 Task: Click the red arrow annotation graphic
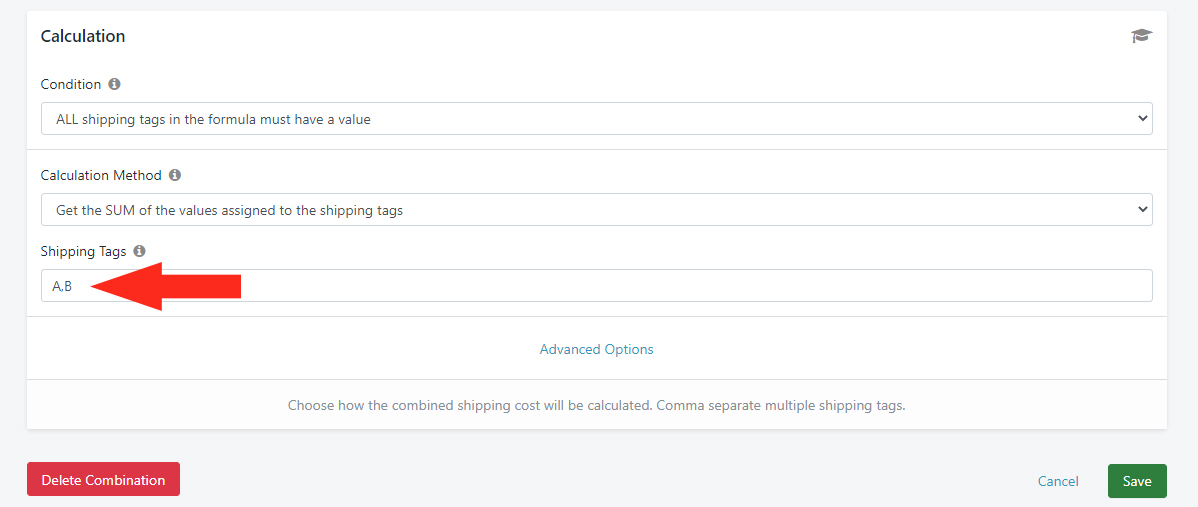point(166,286)
